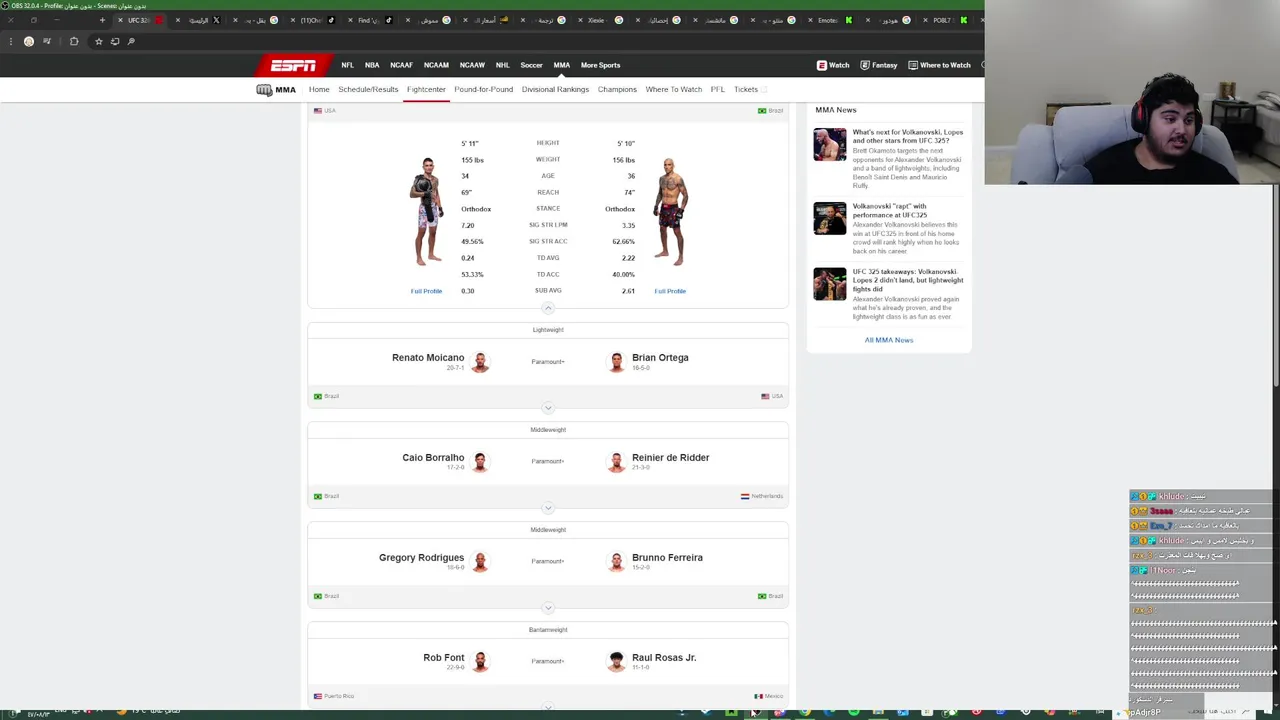Image resolution: width=1280 pixels, height=720 pixels.
Task: Click Rob Font's headshot
Action: pos(480,661)
